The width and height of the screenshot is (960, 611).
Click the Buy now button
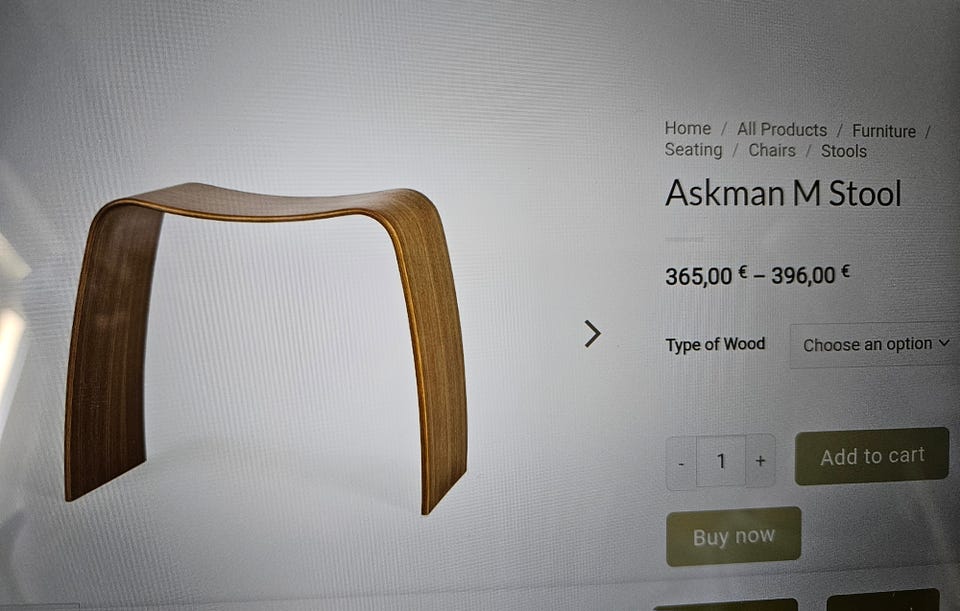coord(733,536)
